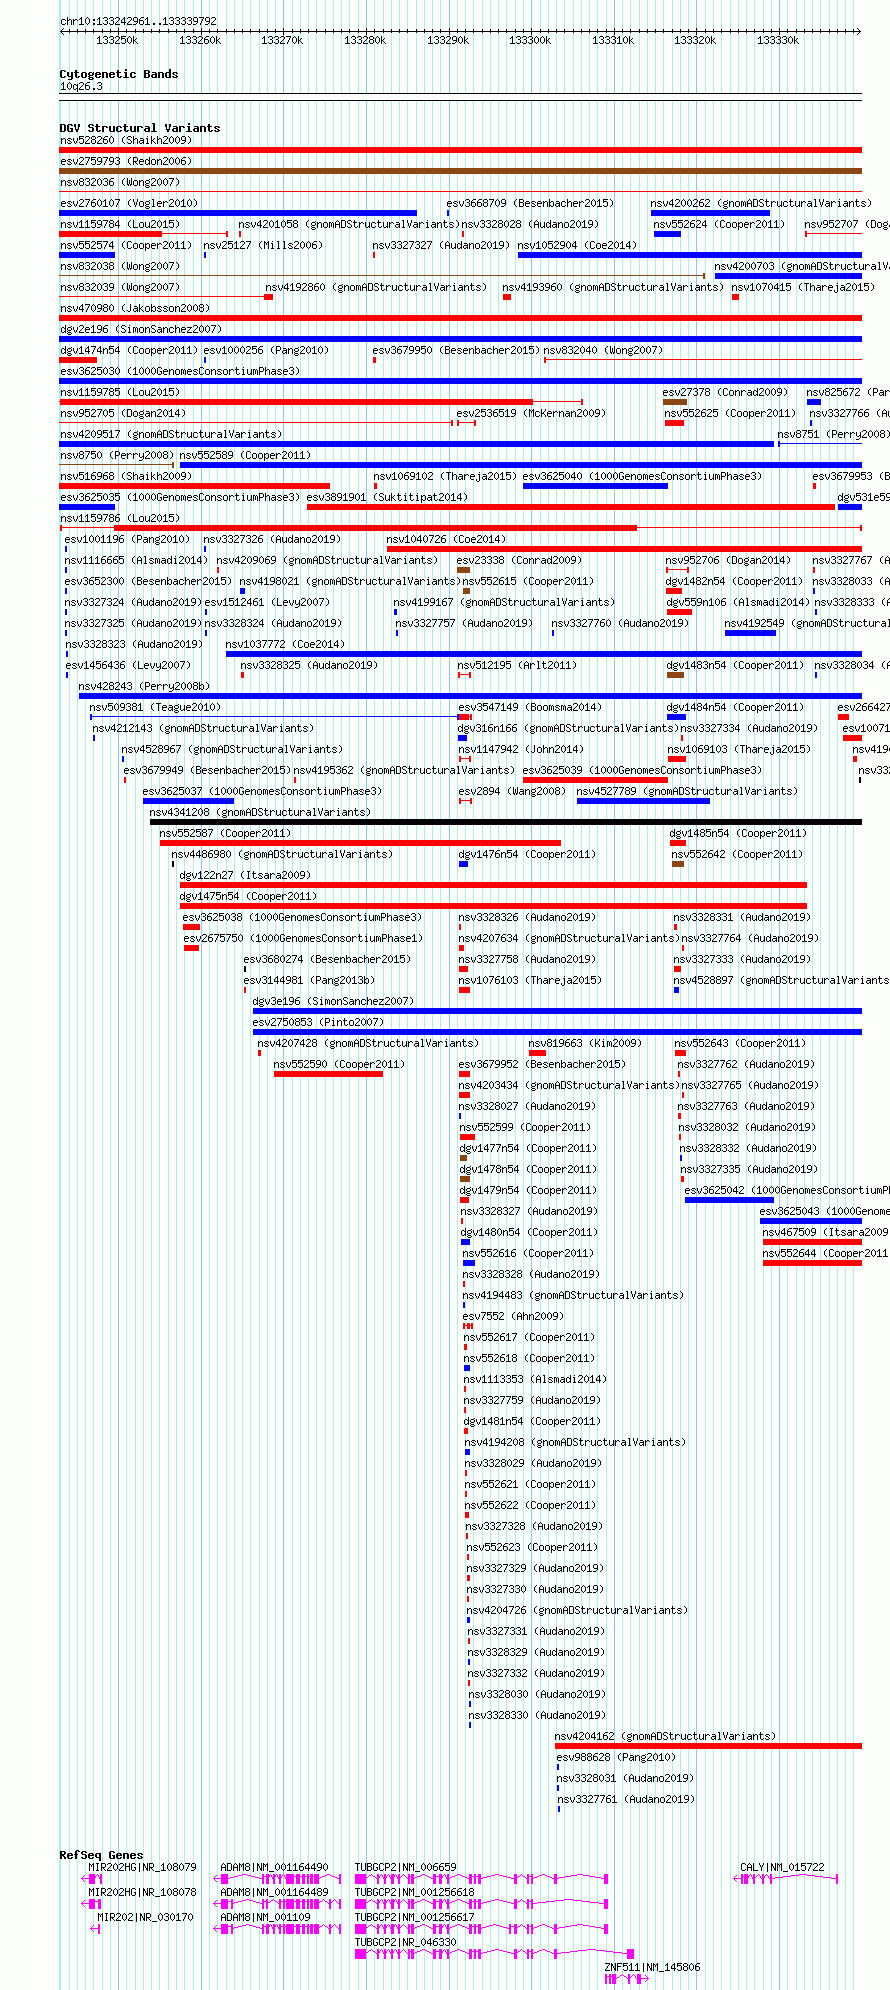
Task: Select nsv1113353 (Alsmadi2014) label
Action: (535, 1379)
